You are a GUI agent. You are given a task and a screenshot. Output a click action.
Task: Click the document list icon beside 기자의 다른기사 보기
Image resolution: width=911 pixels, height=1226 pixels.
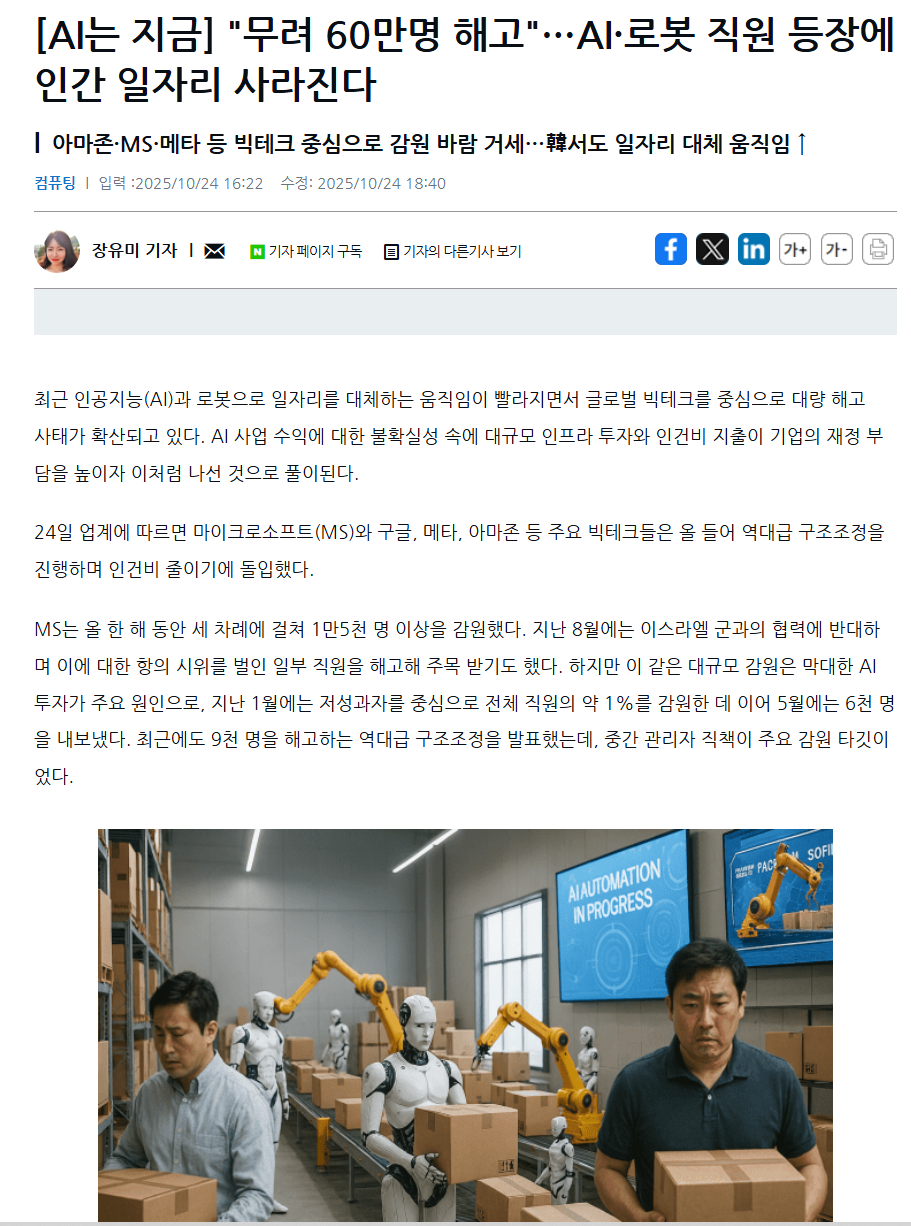pos(391,252)
